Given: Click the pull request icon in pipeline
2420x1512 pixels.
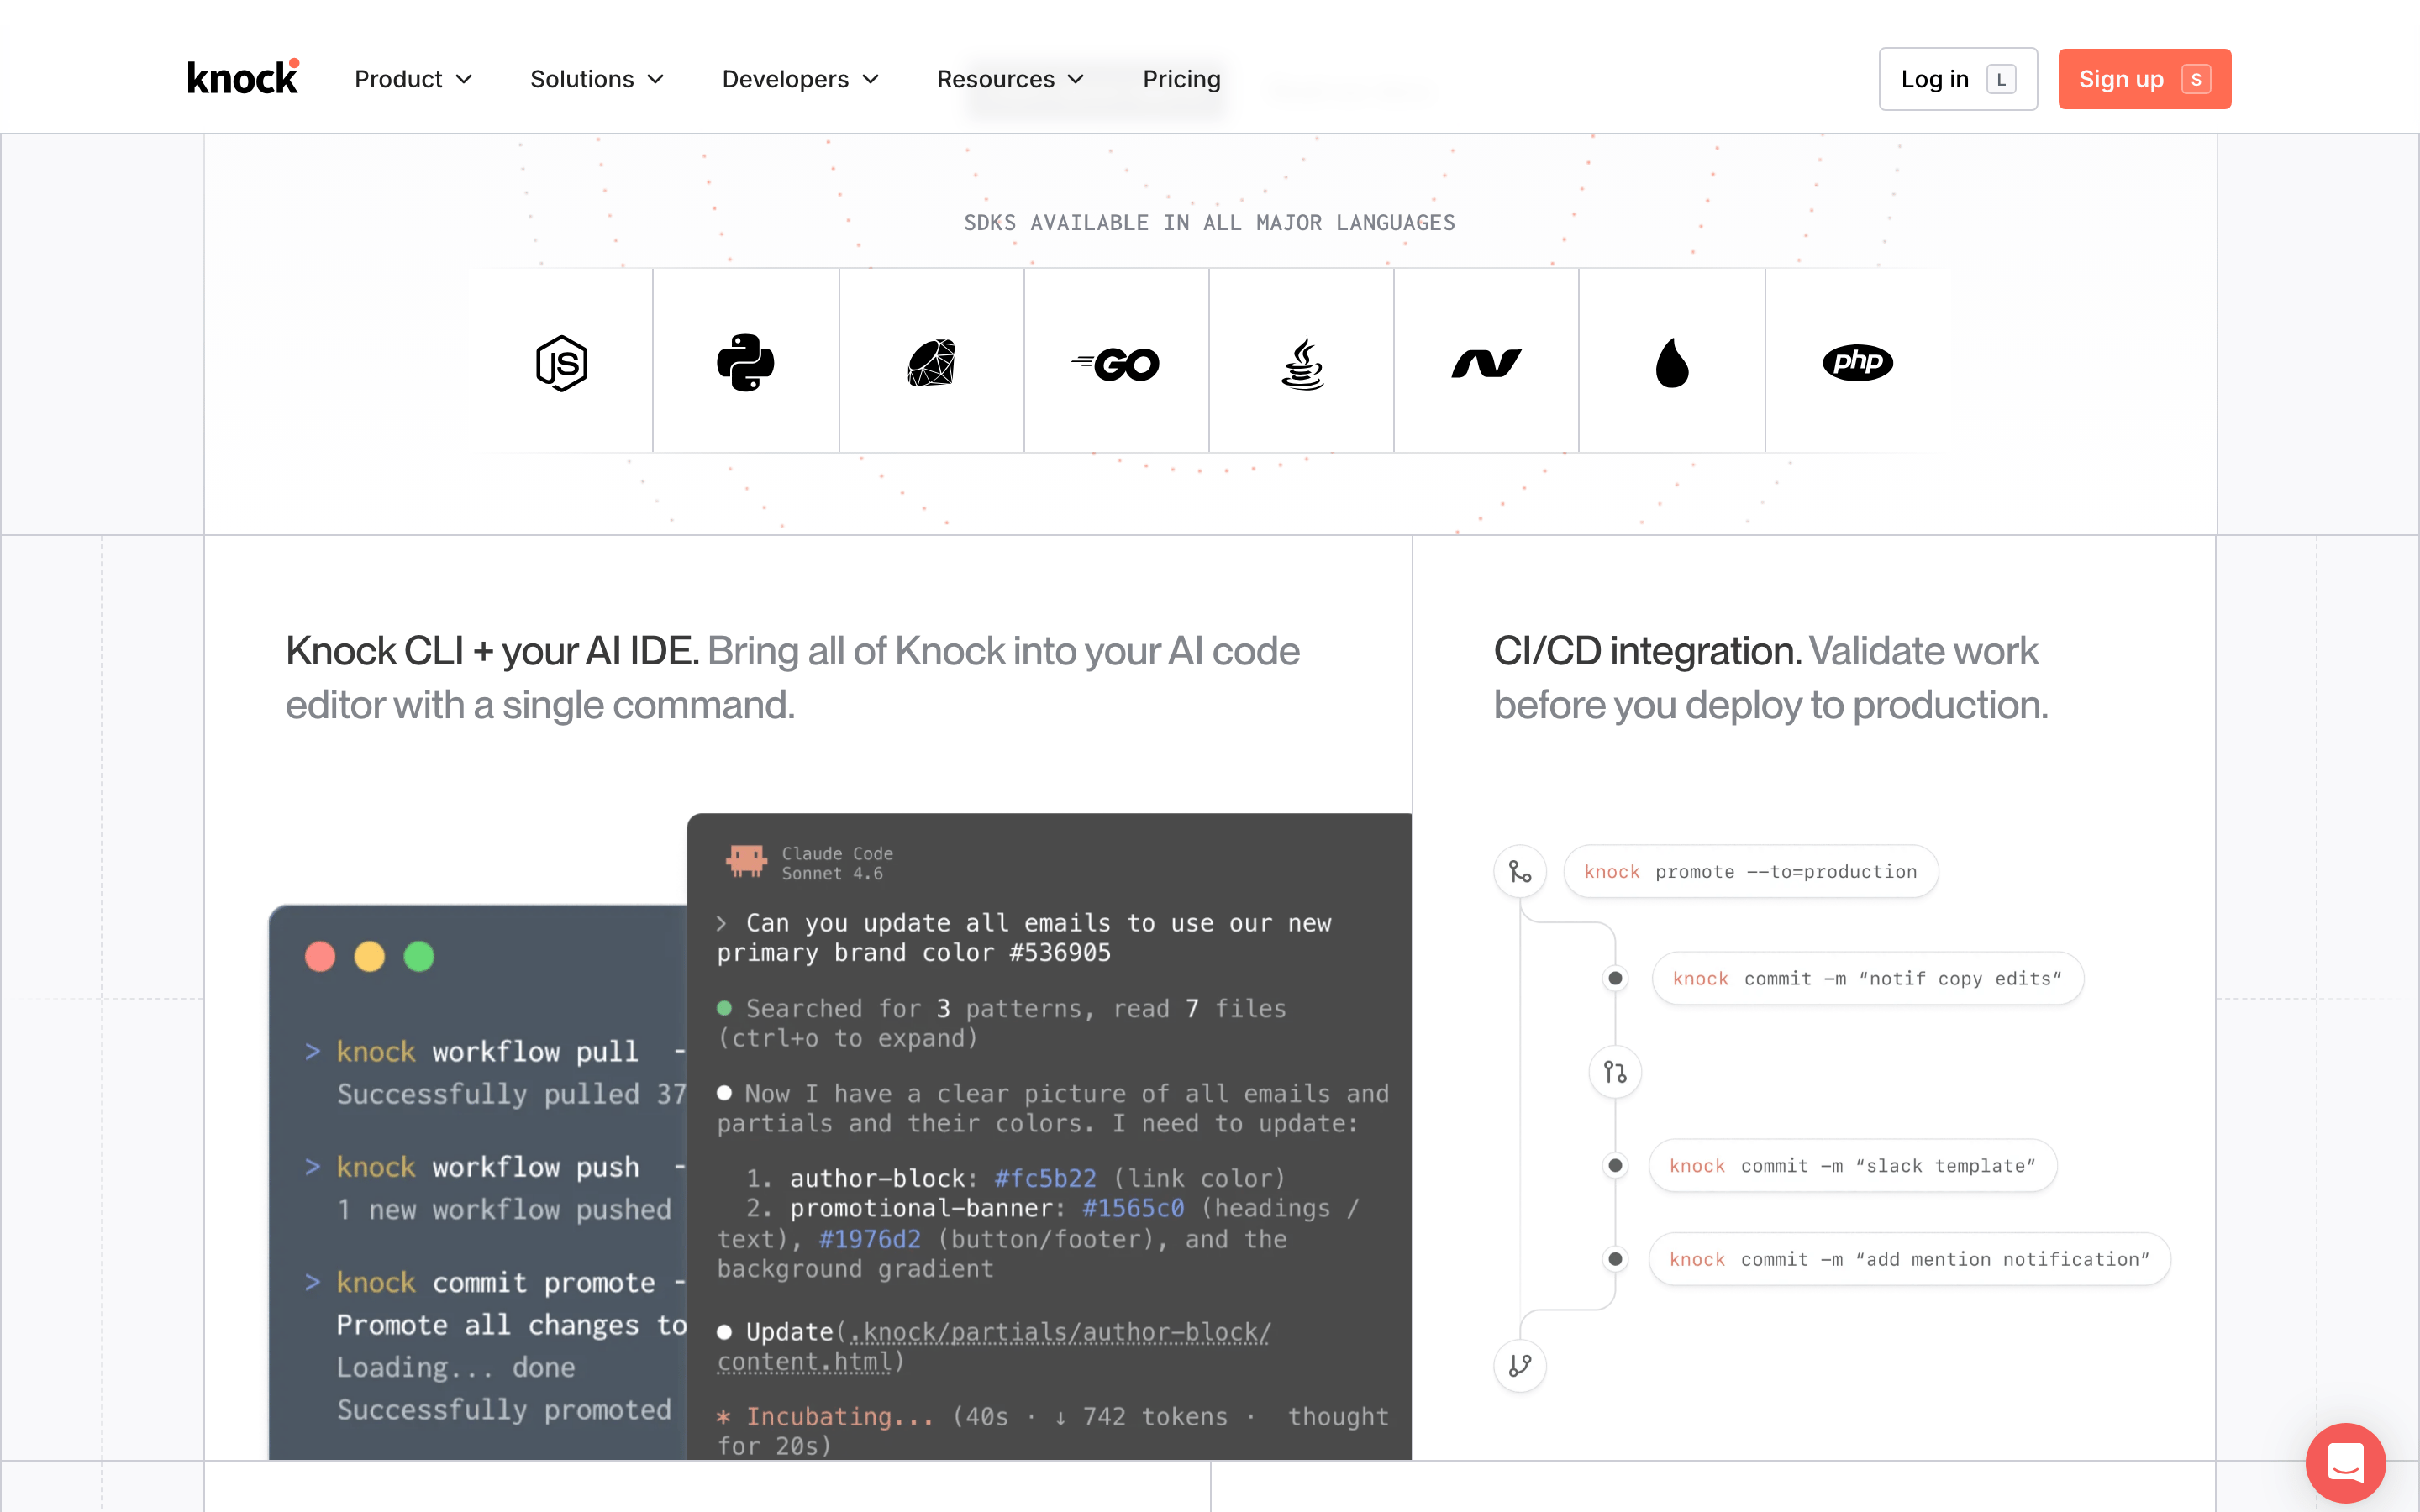Looking at the screenshot, I should click(1615, 1072).
